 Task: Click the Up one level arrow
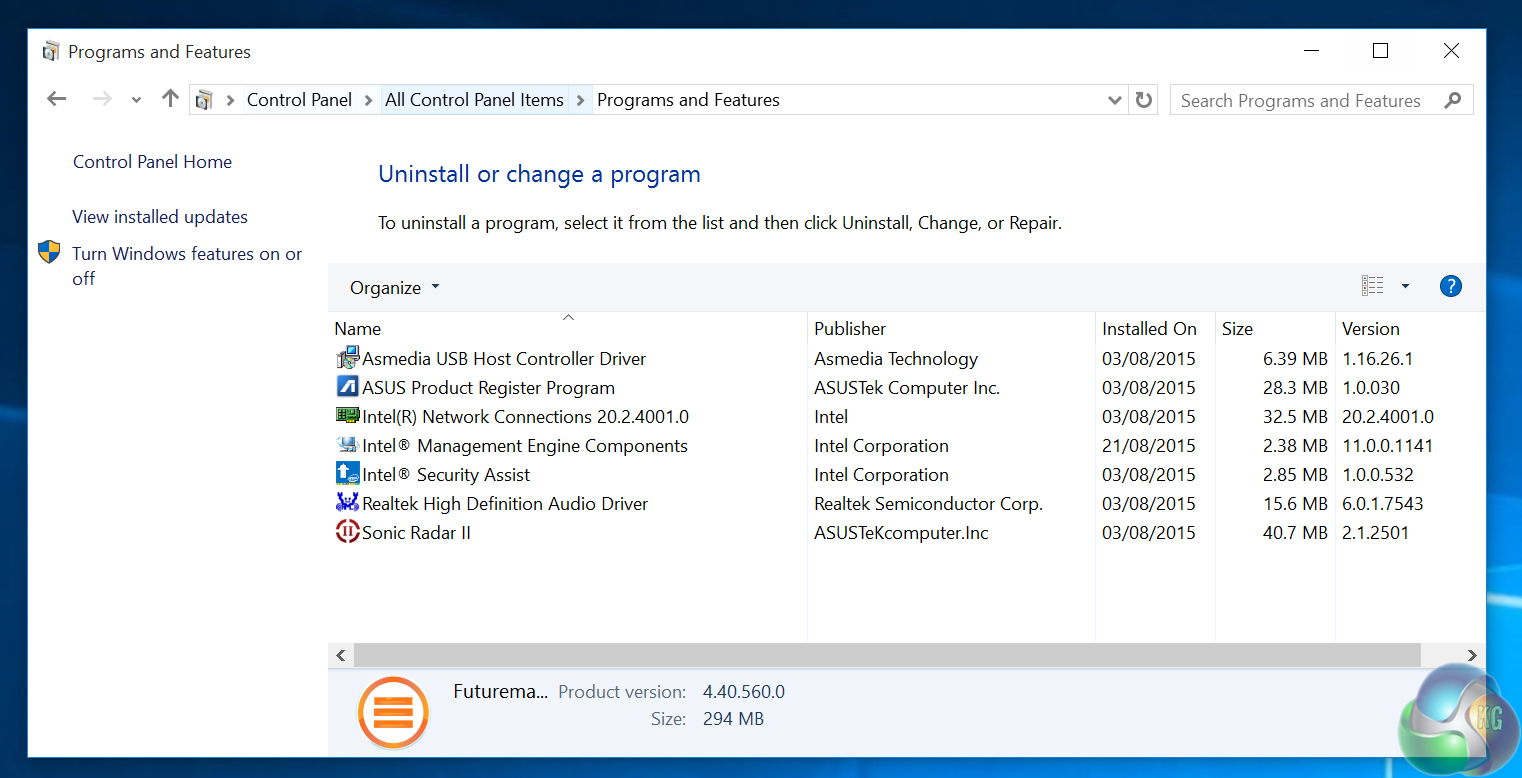pos(170,99)
